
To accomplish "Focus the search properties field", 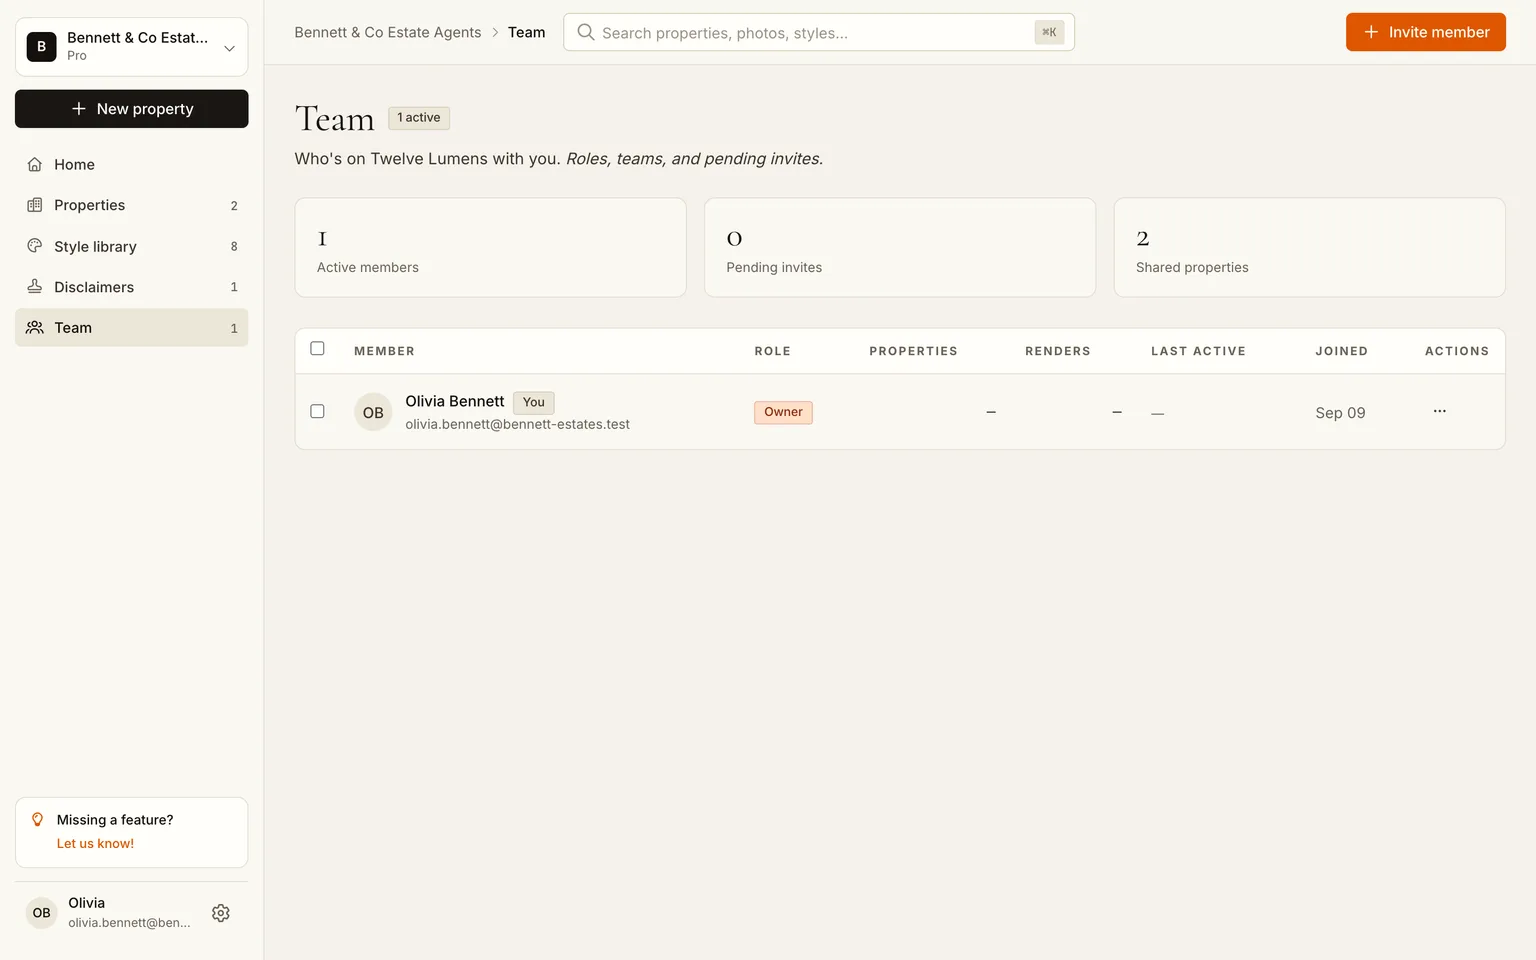I will (819, 32).
